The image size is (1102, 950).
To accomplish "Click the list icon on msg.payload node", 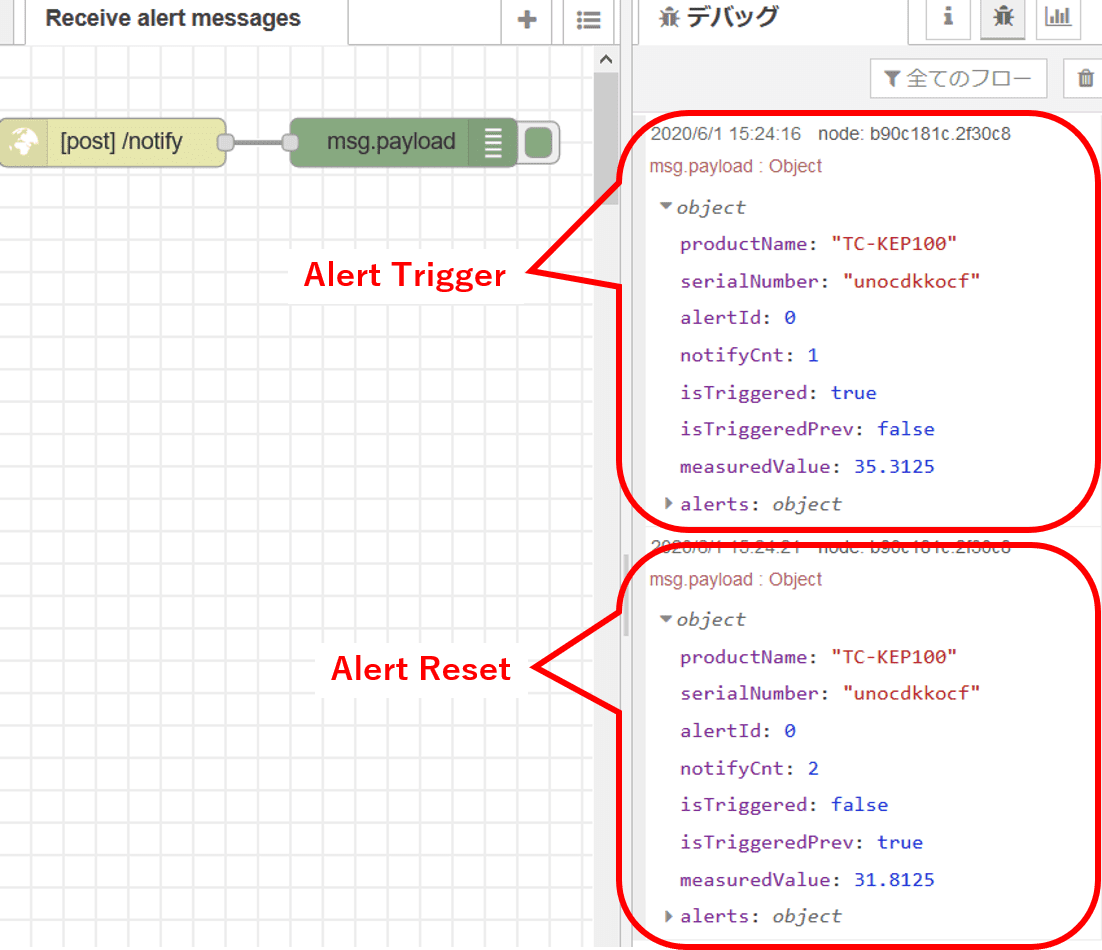I will tap(493, 142).
